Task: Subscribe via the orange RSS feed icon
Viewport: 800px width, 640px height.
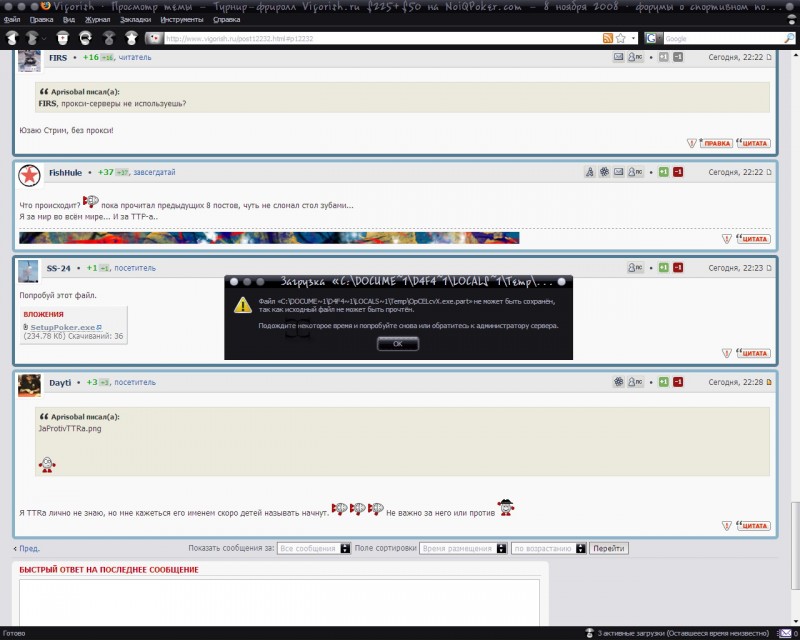Action: pos(608,38)
